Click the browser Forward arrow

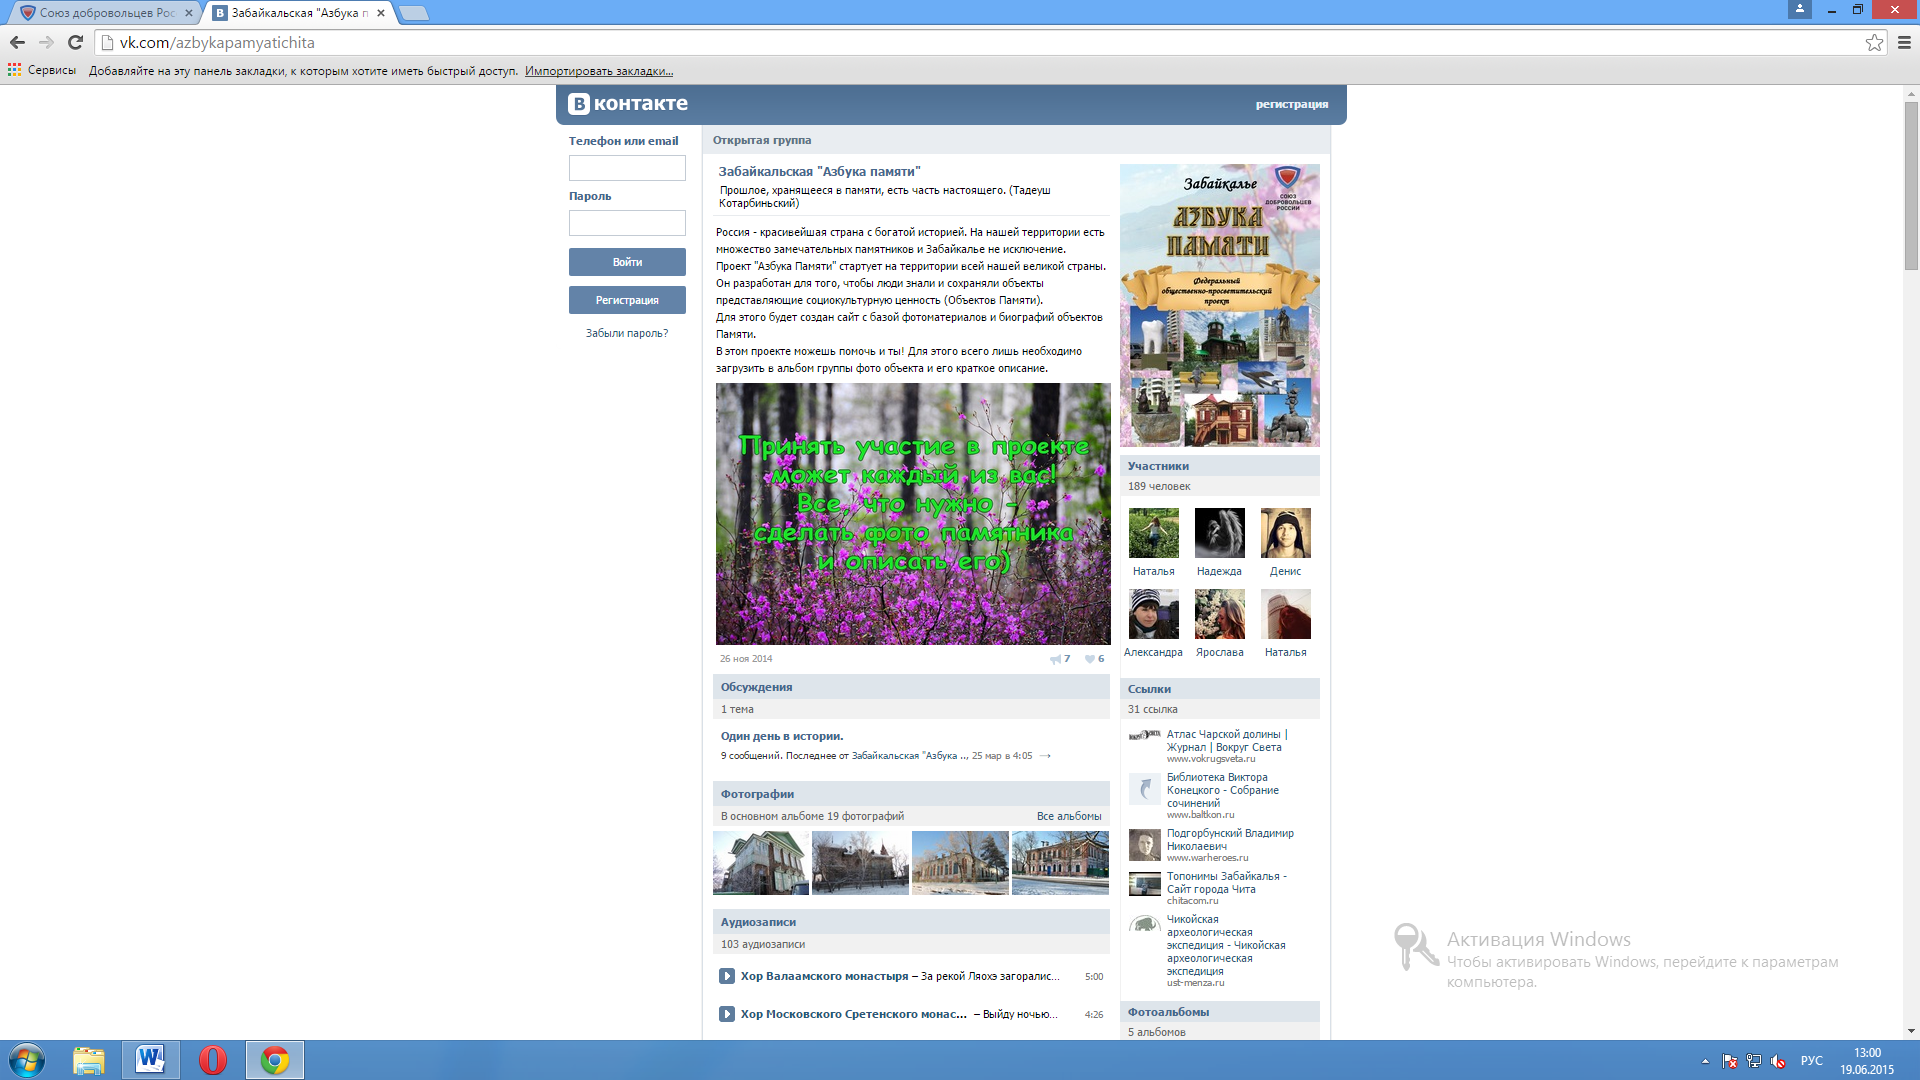coord(46,42)
